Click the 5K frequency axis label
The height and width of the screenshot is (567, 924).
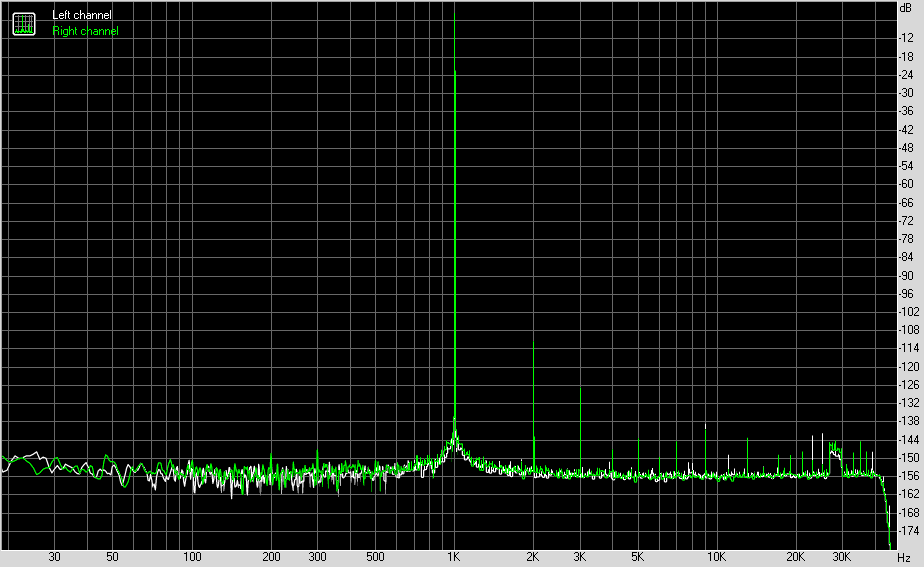(x=638, y=557)
